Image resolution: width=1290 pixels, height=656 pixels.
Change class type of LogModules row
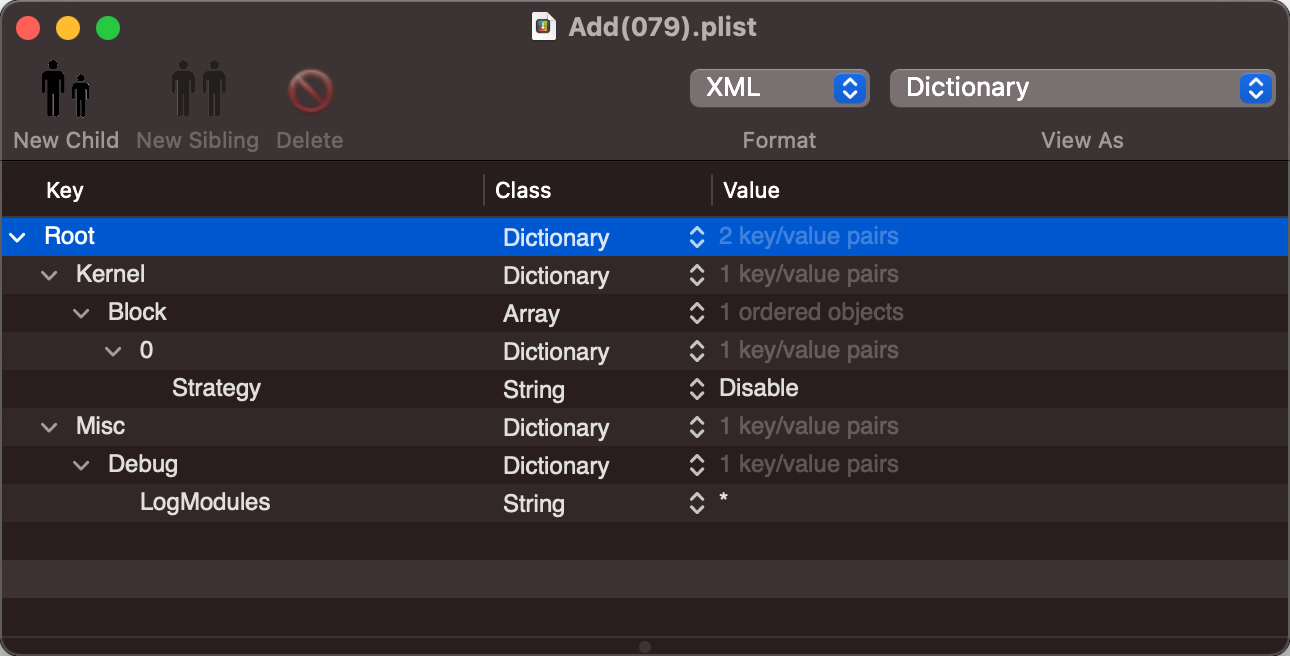pyautogui.click(x=697, y=503)
